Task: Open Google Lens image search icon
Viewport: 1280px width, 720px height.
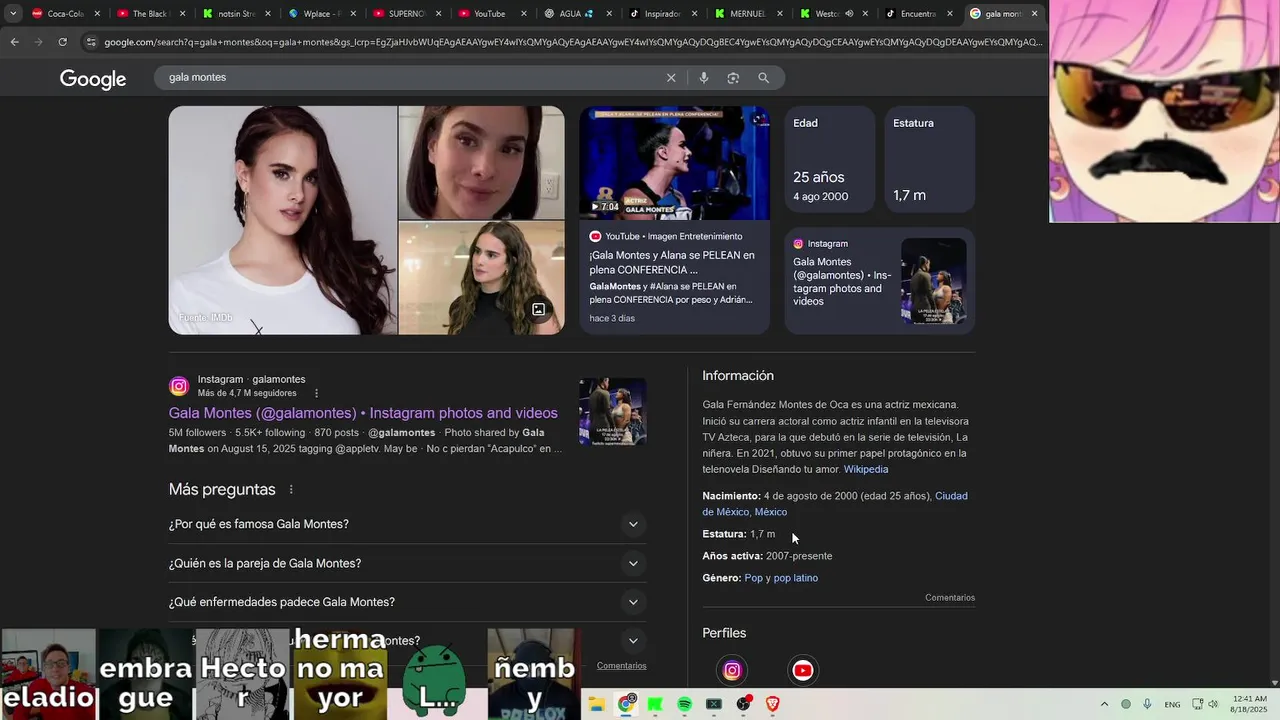Action: [733, 78]
